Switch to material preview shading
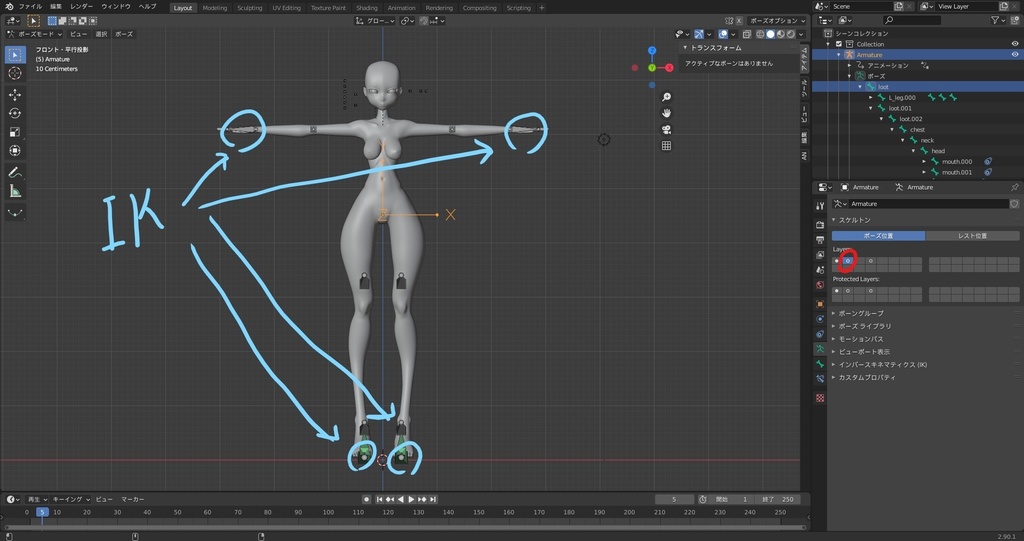1024x541 pixels. [x=781, y=34]
